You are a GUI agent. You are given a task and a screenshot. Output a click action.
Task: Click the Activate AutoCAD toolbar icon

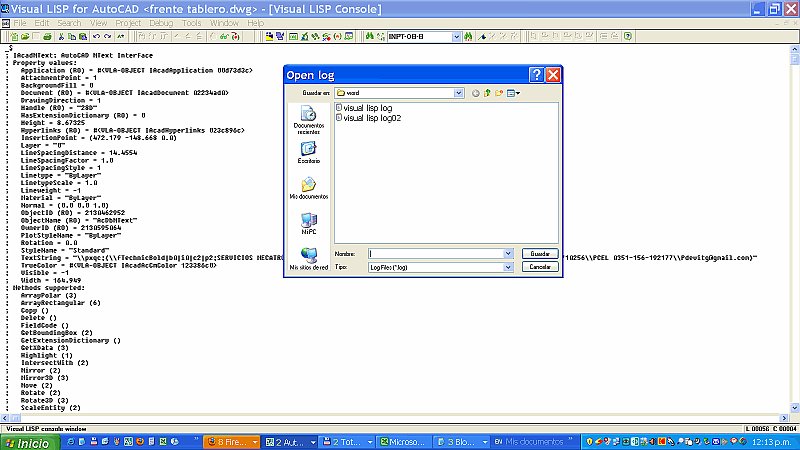tap(269, 36)
